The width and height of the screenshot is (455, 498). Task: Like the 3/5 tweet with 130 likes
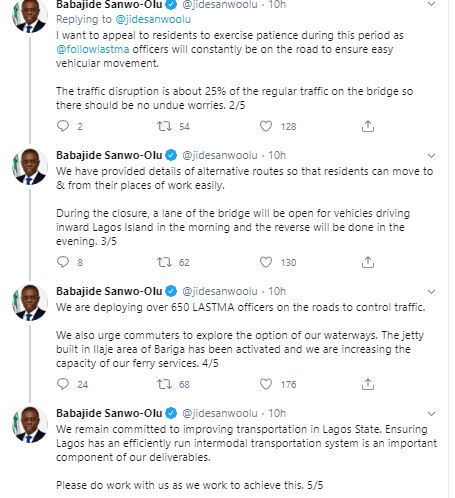click(x=266, y=262)
